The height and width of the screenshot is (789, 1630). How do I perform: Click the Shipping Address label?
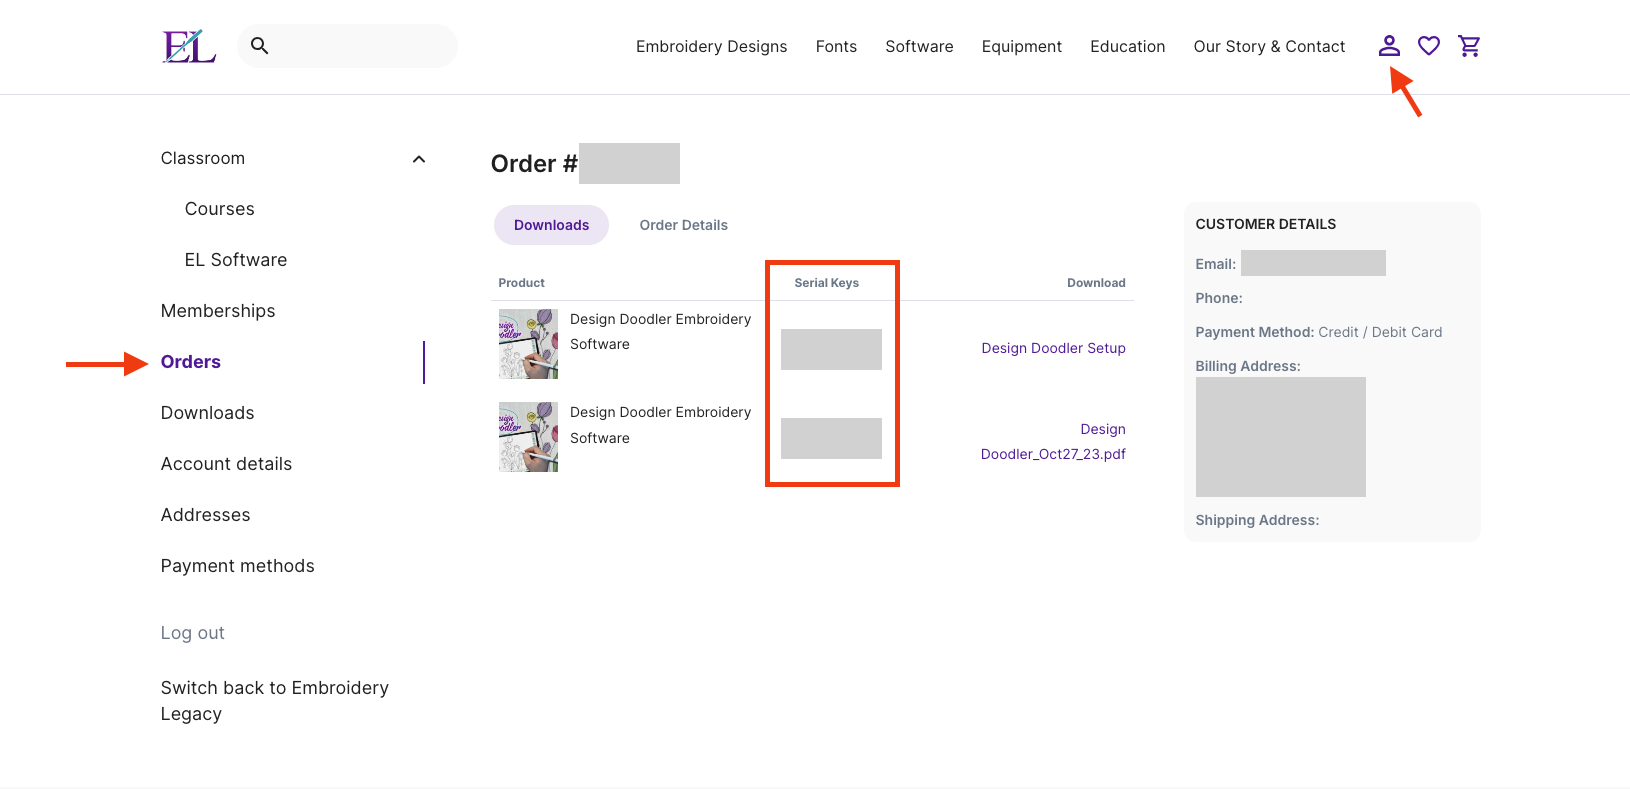click(x=1257, y=520)
